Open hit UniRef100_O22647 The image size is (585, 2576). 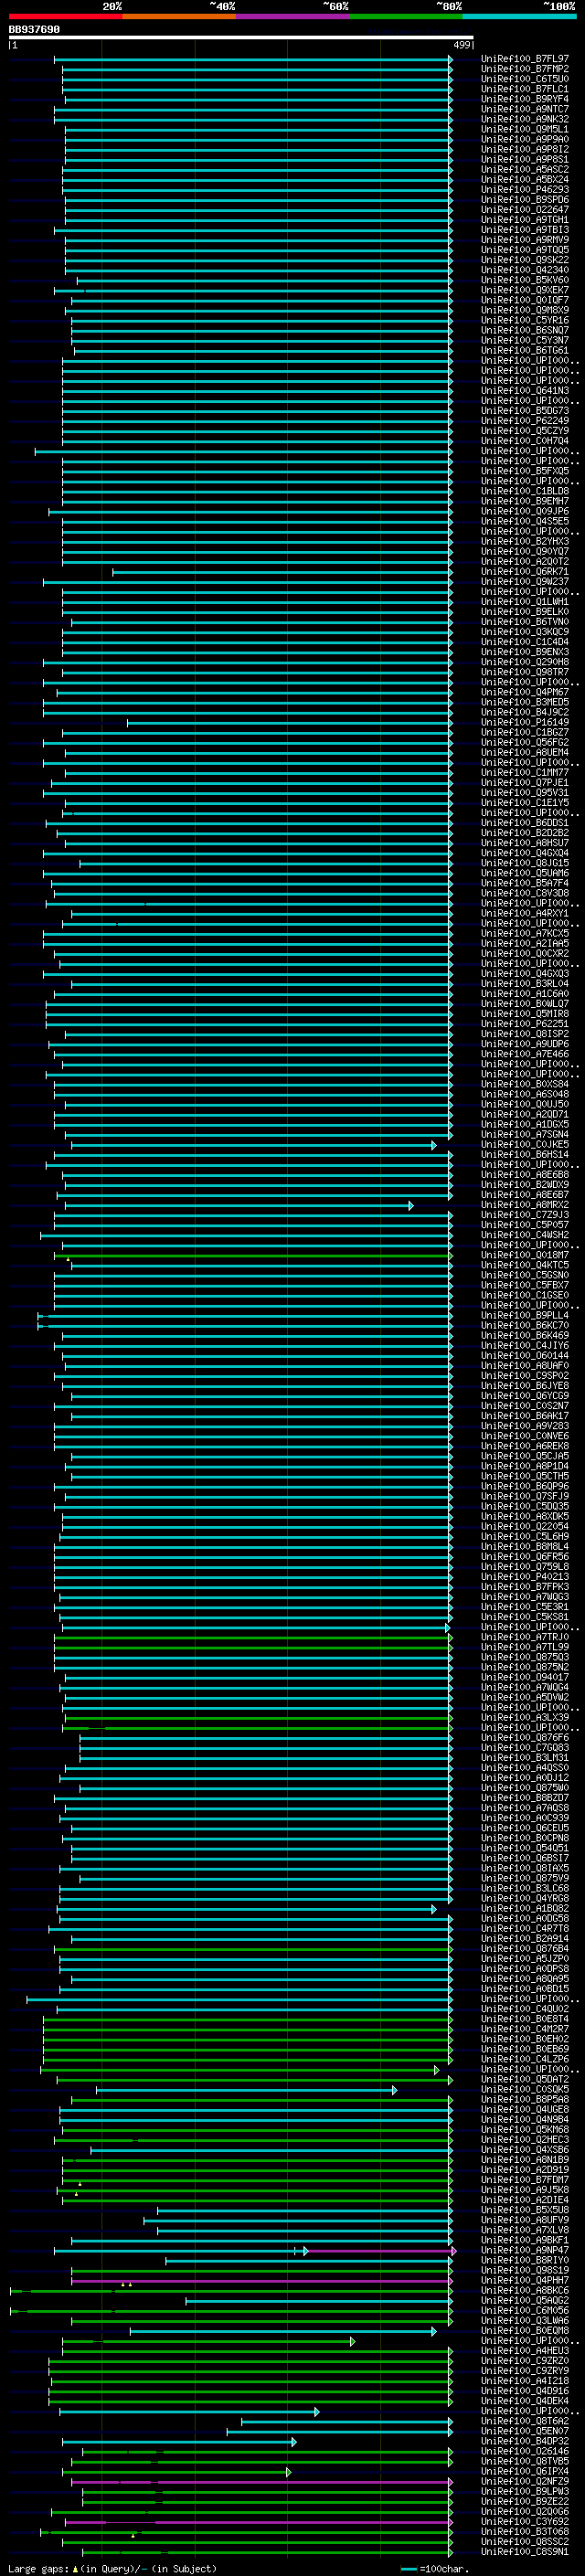pyautogui.click(x=525, y=210)
